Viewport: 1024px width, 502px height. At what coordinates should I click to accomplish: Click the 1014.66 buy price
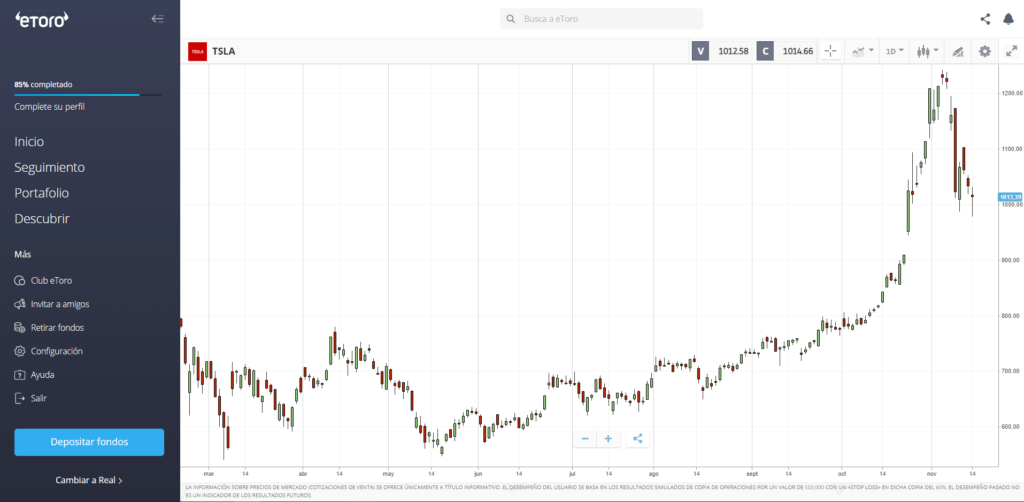click(x=797, y=51)
